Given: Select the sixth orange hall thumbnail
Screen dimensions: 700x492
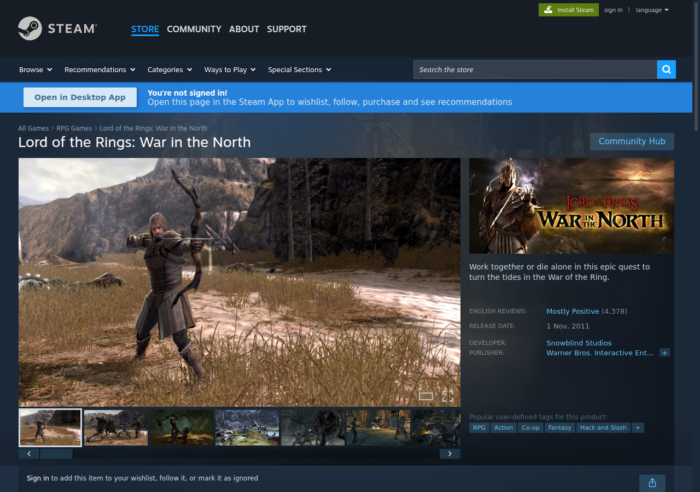Looking at the screenshot, I should click(378, 428).
